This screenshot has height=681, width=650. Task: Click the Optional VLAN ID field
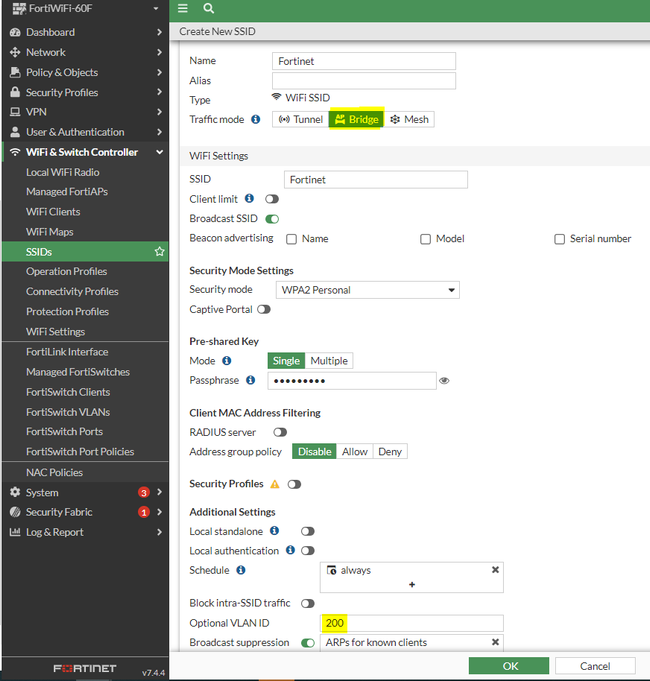412,623
